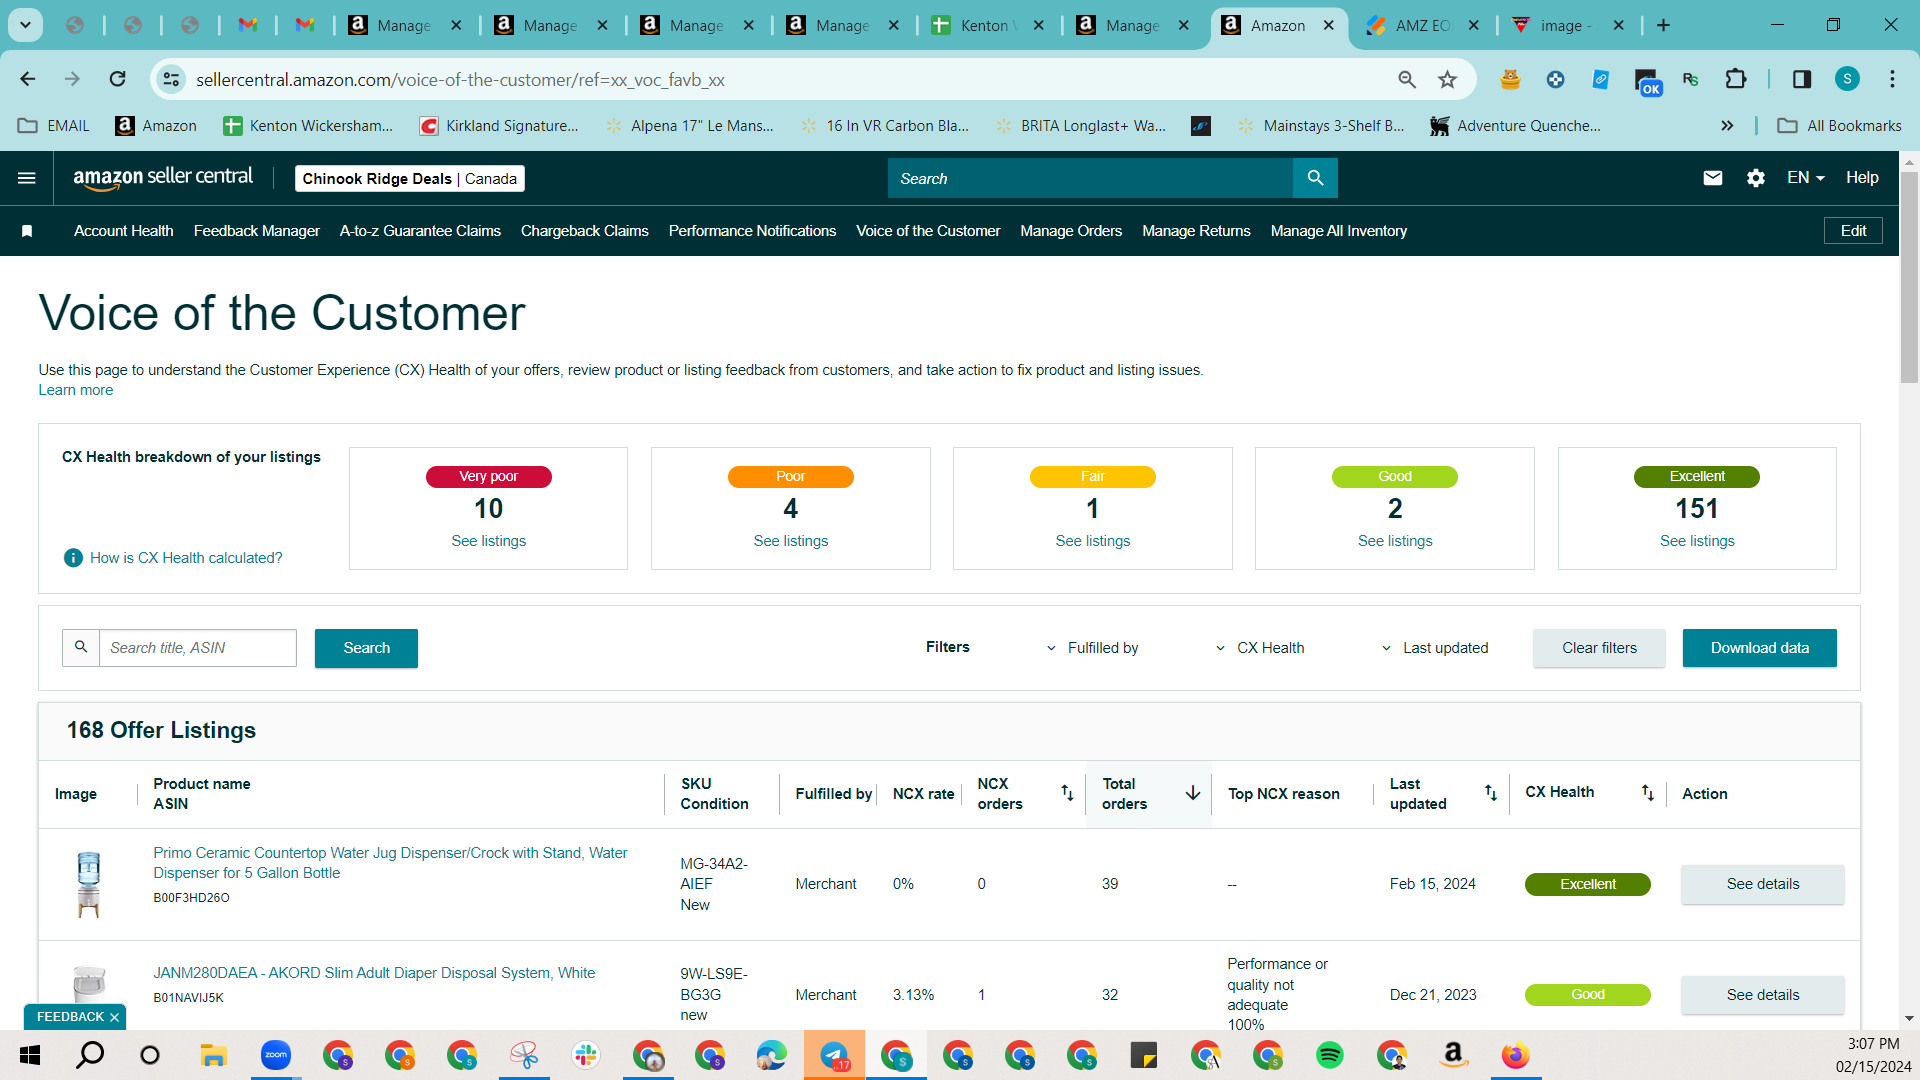
Task: Open Primo Ceramic Countertop Water Jug listing link
Action: click(x=390, y=863)
